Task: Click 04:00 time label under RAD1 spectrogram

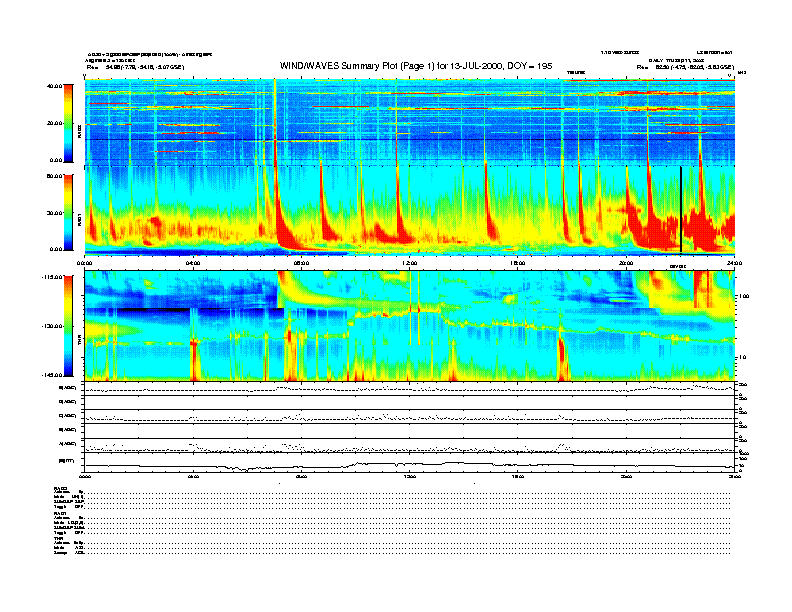Action: point(193,263)
